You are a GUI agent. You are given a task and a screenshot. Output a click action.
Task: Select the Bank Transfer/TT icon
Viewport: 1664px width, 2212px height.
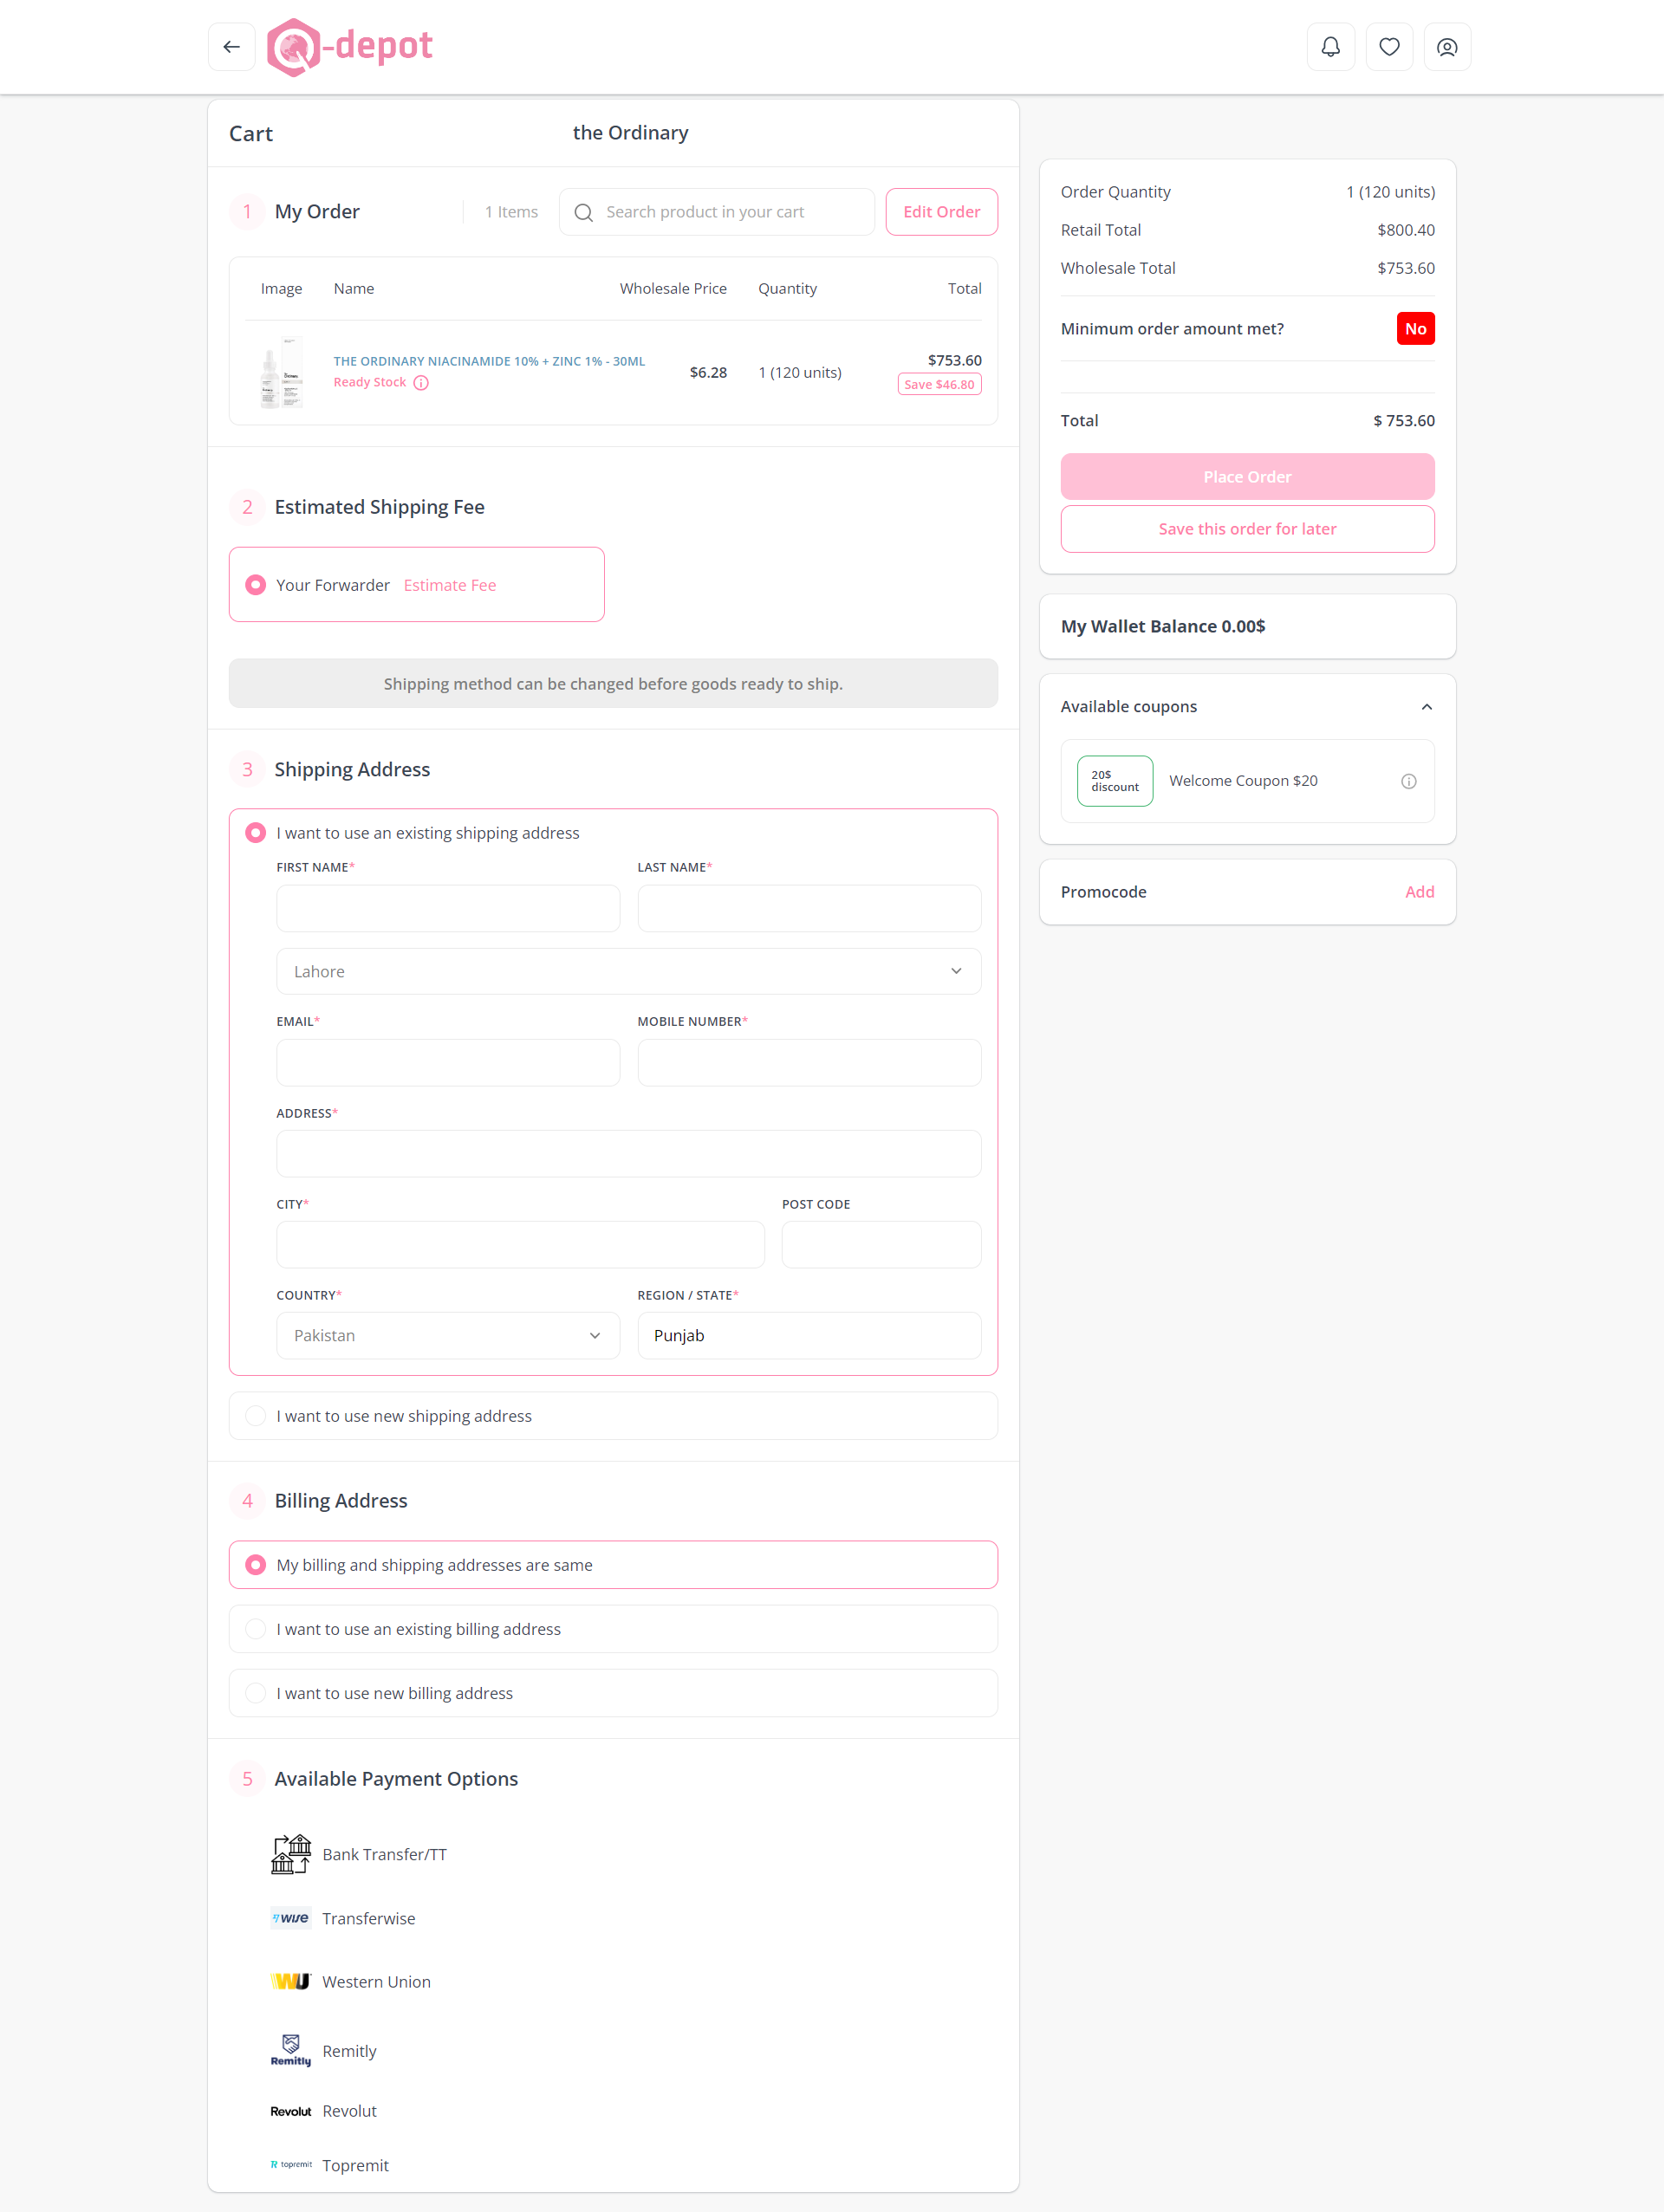[290, 1854]
